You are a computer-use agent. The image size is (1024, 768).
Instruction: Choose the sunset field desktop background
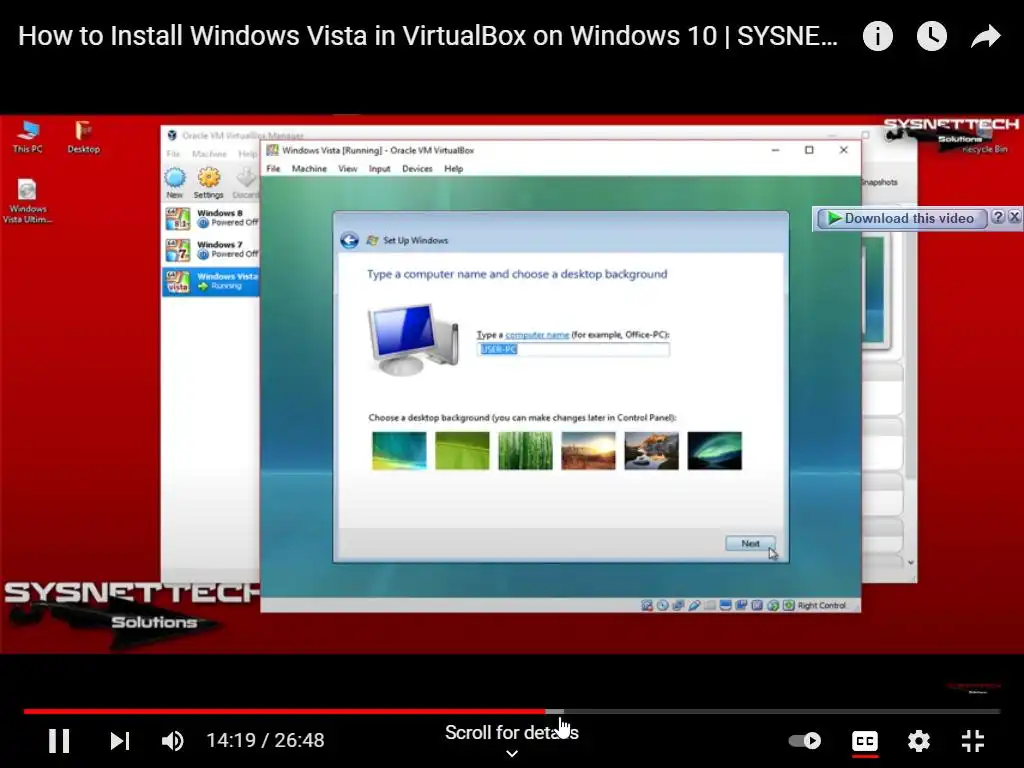point(588,451)
